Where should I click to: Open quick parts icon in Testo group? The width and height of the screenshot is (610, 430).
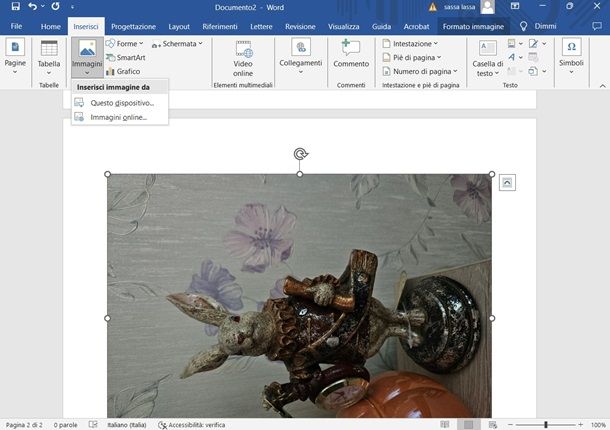pyautogui.click(x=515, y=44)
